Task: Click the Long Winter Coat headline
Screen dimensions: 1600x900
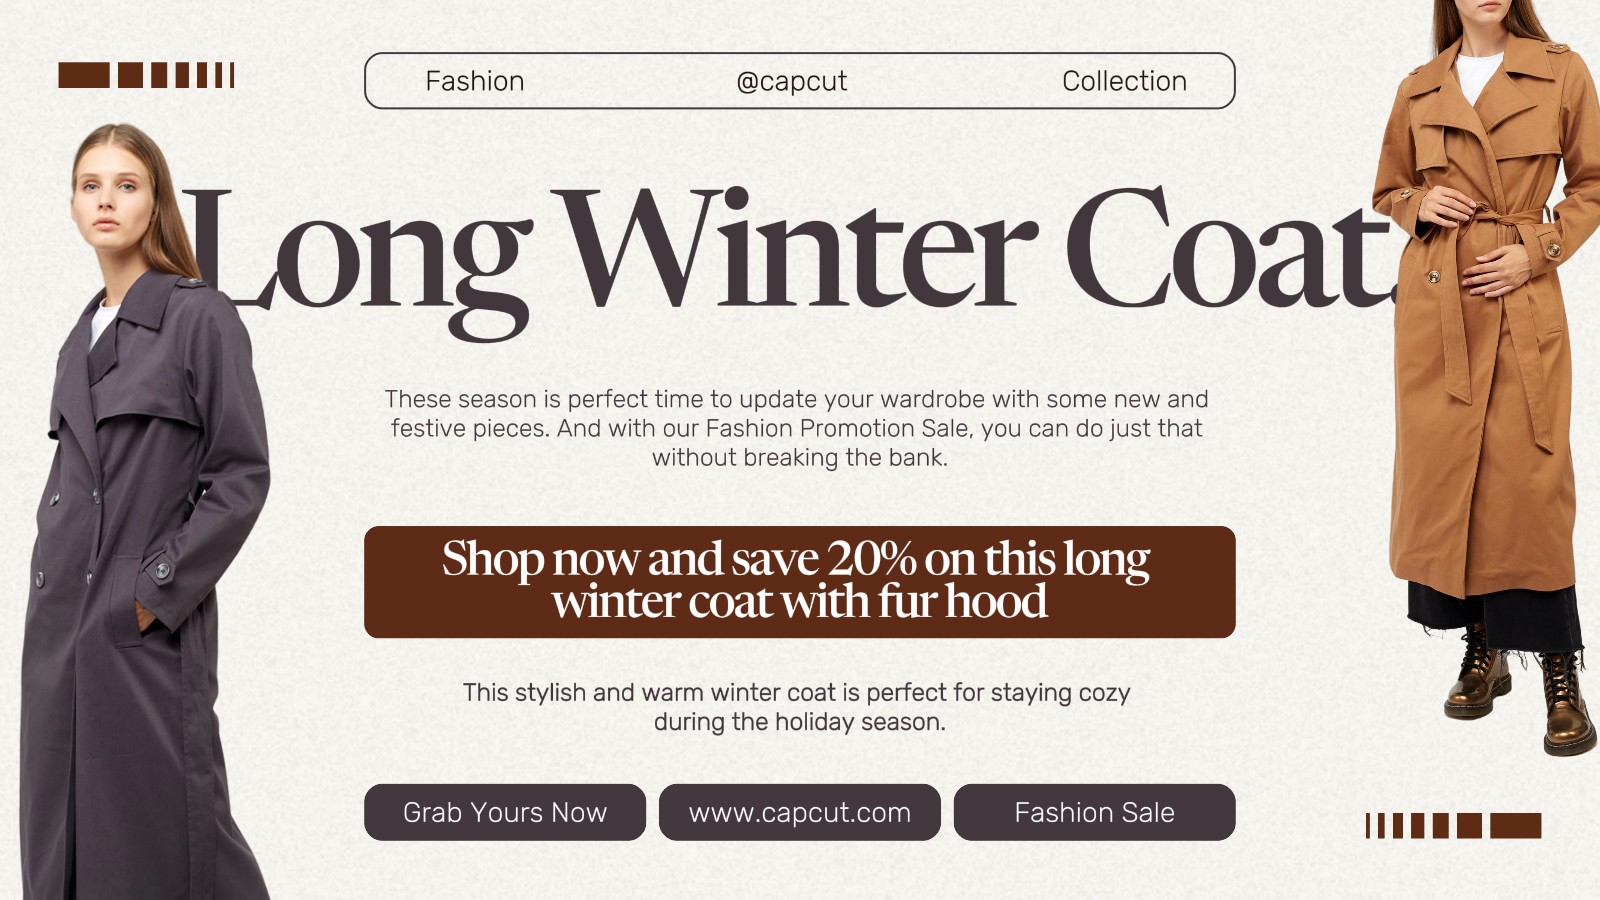Action: tap(790, 250)
